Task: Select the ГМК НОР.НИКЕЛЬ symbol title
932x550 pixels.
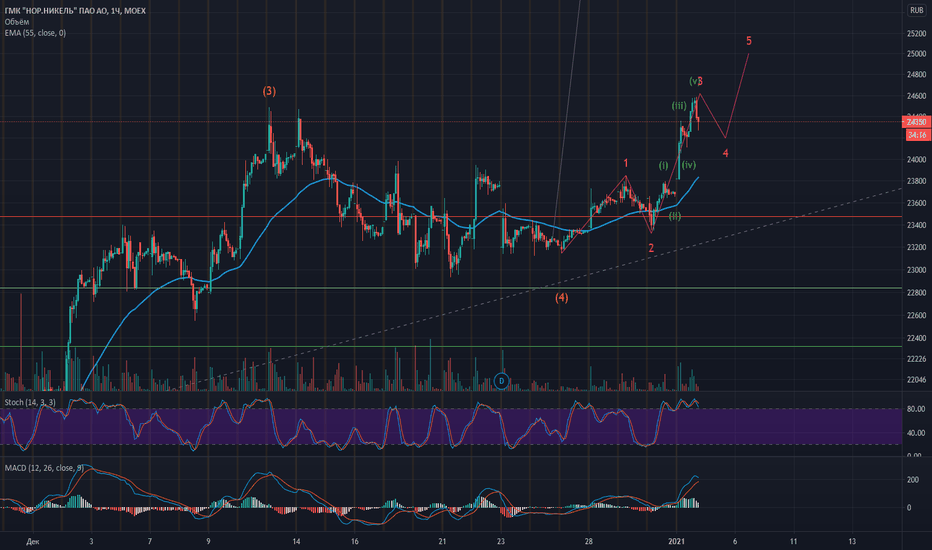Action: coord(75,11)
